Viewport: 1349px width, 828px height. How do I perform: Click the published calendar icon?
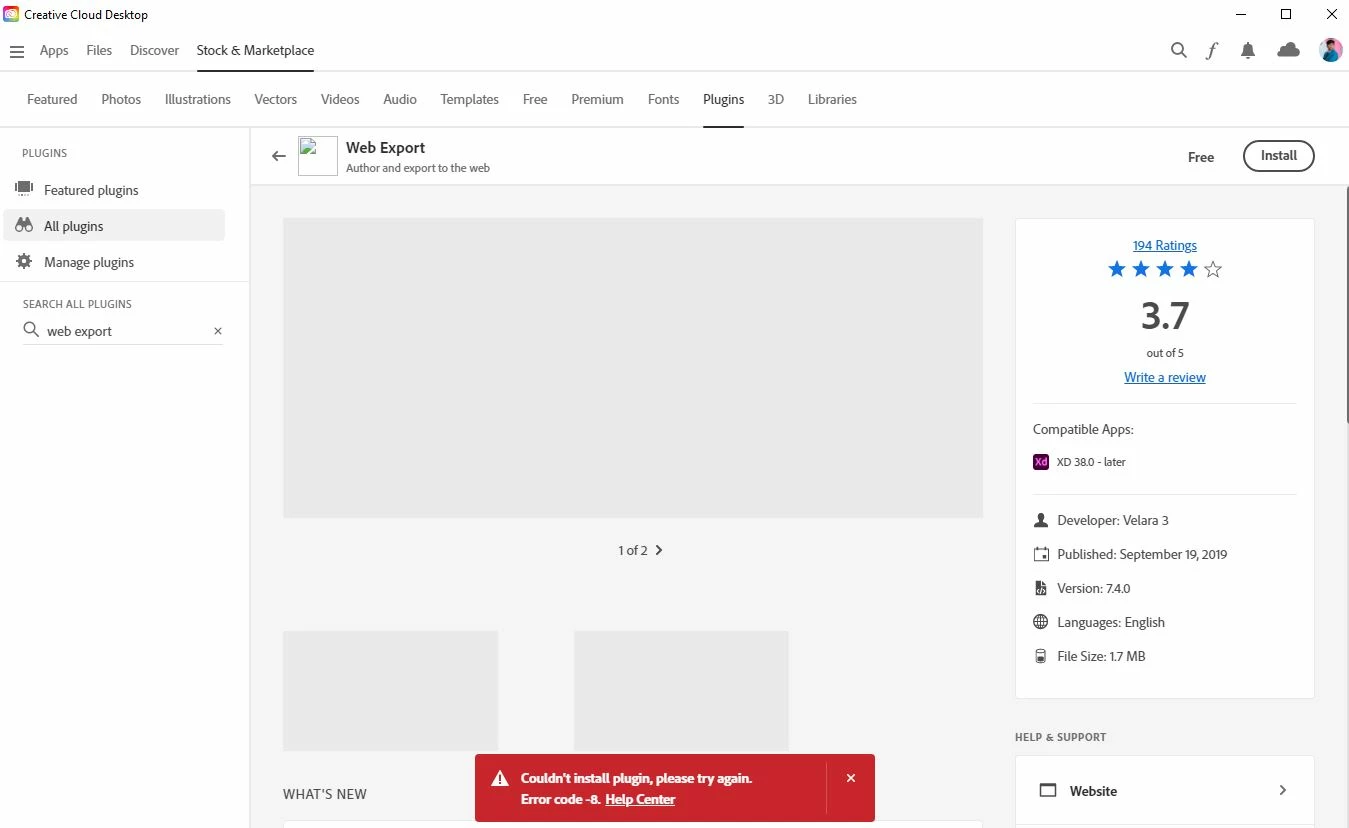(x=1041, y=554)
